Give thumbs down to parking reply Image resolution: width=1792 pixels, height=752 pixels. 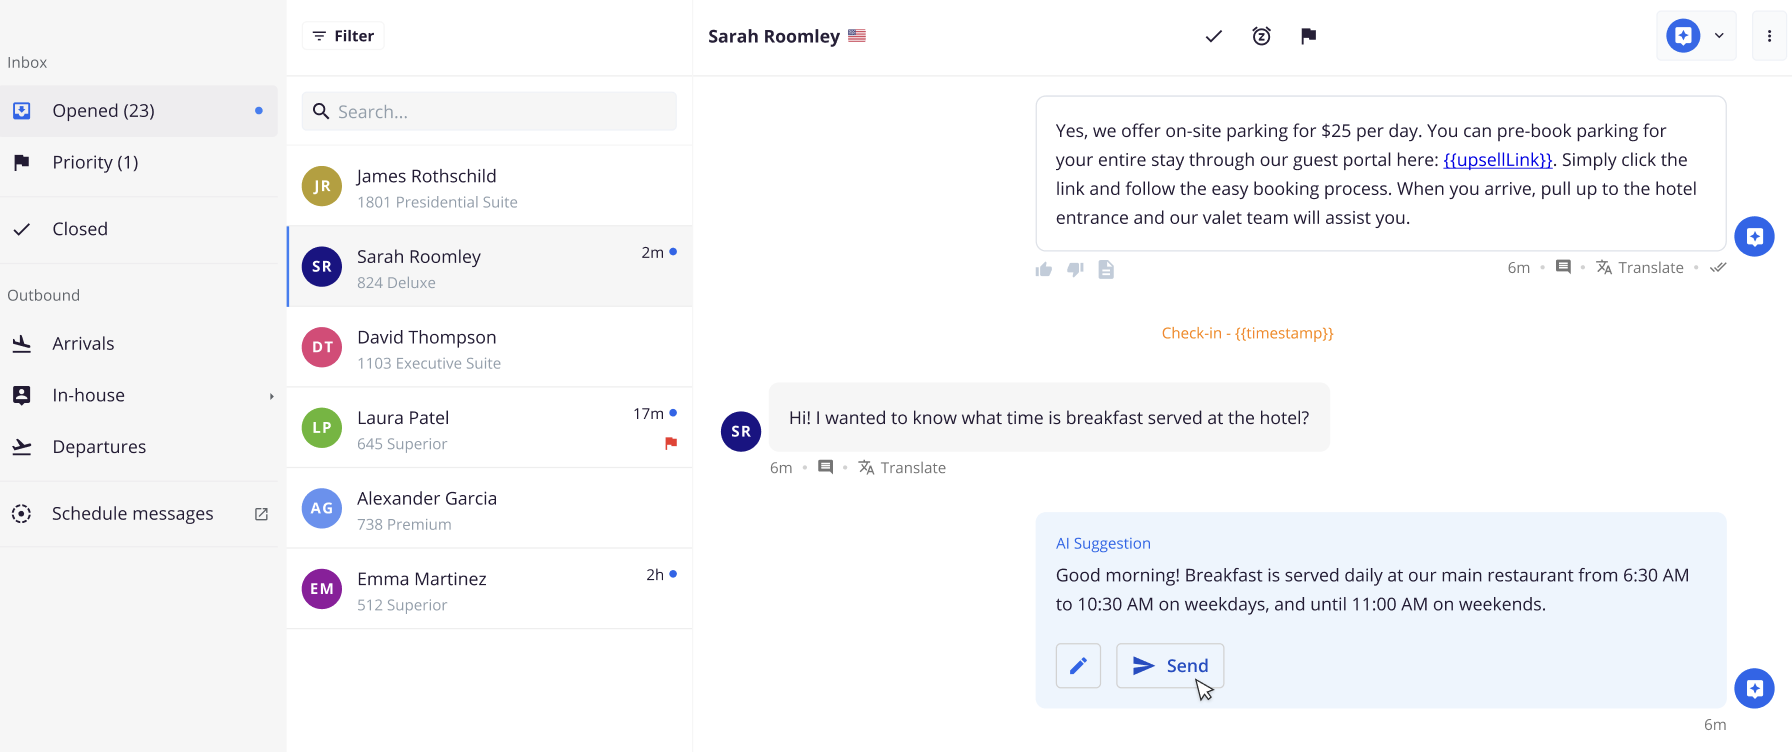(x=1075, y=269)
